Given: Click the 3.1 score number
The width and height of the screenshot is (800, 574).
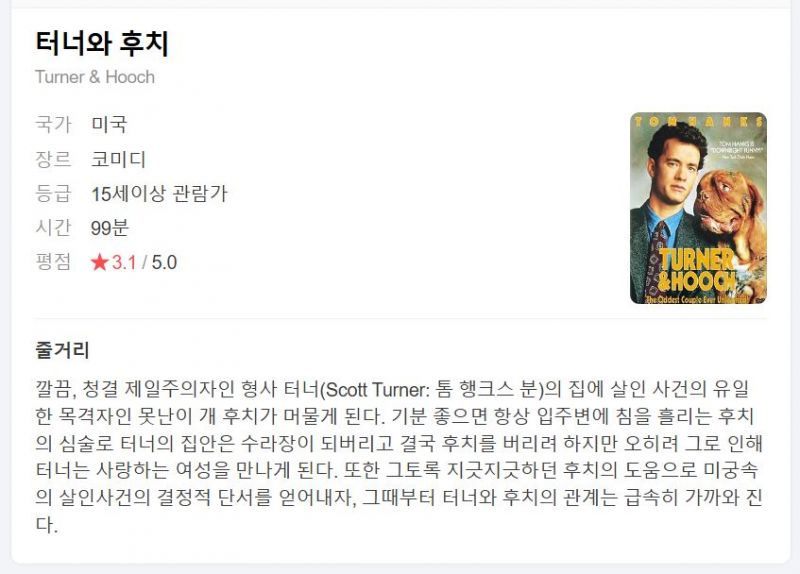Looking at the screenshot, I should pyautogui.click(x=124, y=262).
